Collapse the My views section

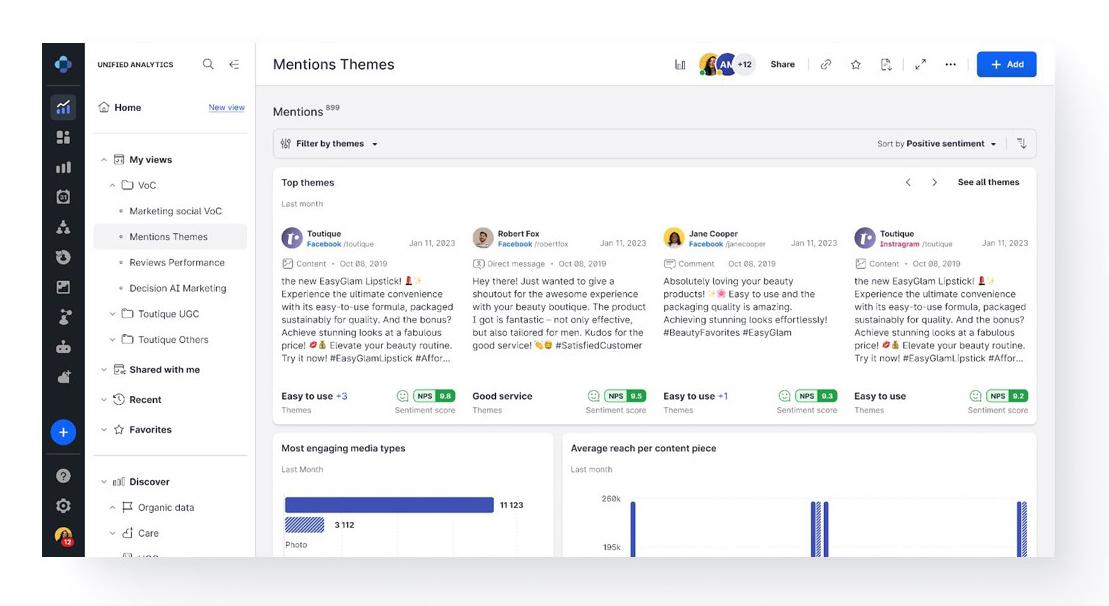click(104, 160)
